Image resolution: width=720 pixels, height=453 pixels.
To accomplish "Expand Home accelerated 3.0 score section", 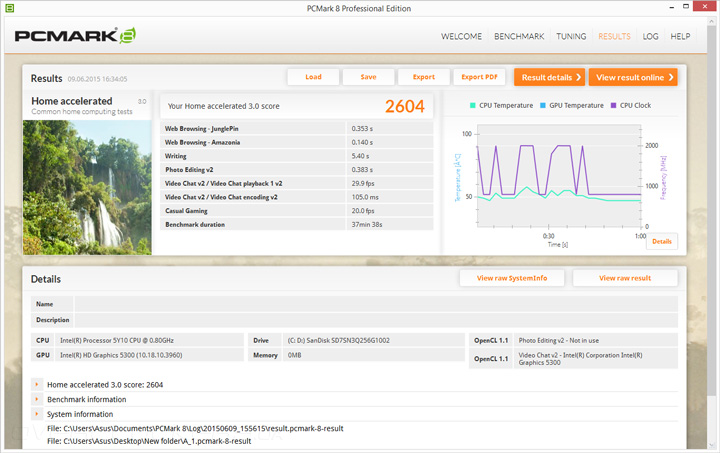I will point(37,385).
